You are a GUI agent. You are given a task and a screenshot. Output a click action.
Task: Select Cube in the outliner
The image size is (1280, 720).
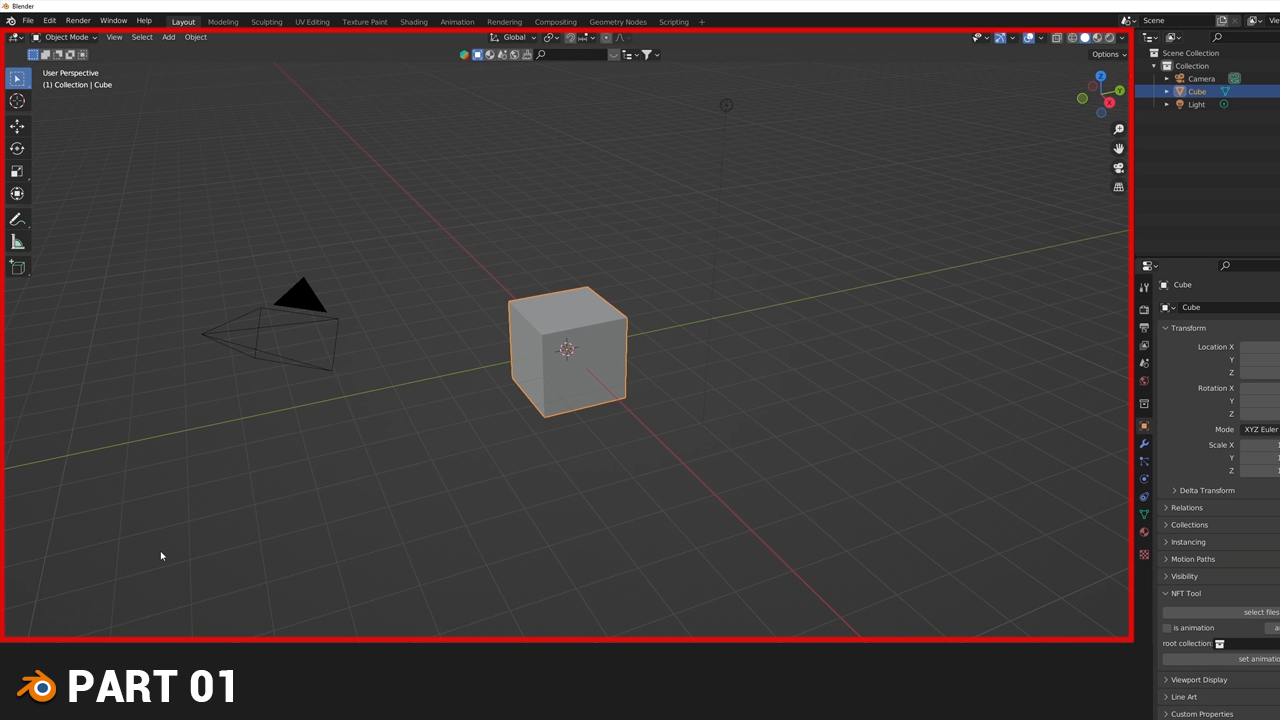click(1197, 92)
